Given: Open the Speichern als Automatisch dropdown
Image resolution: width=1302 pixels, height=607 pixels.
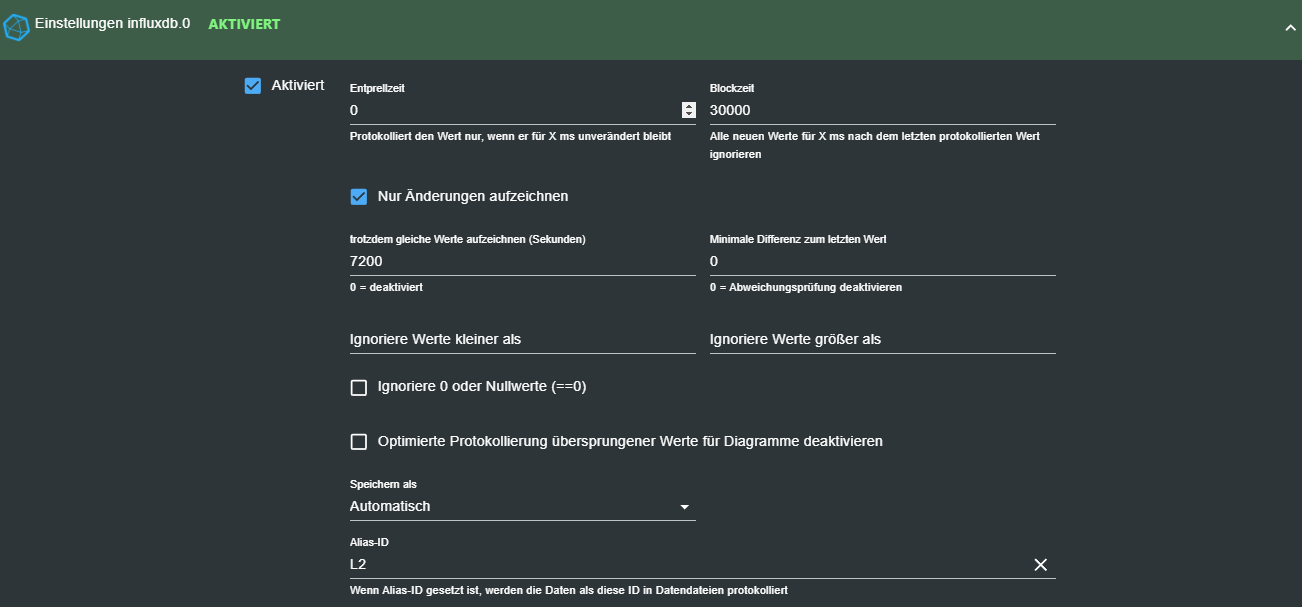Looking at the screenshot, I should coord(510,507).
